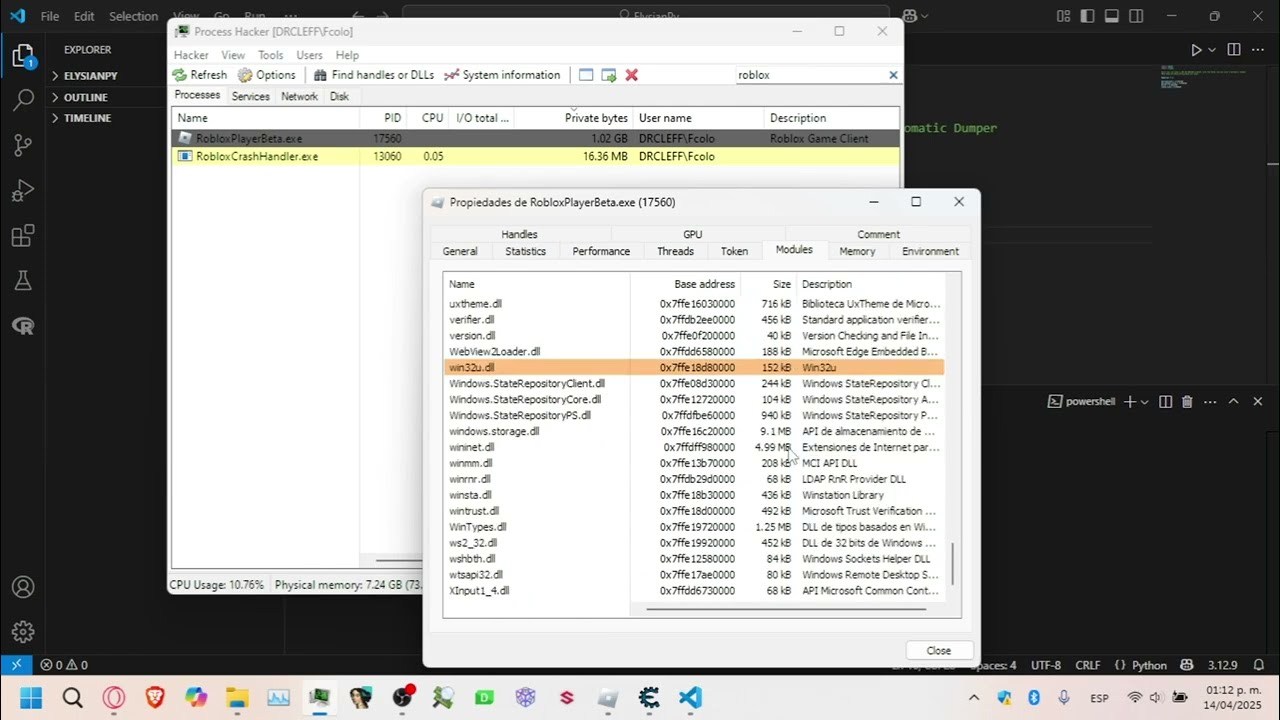
Task: Open VS Code Testing flask icon
Action: tap(23, 281)
